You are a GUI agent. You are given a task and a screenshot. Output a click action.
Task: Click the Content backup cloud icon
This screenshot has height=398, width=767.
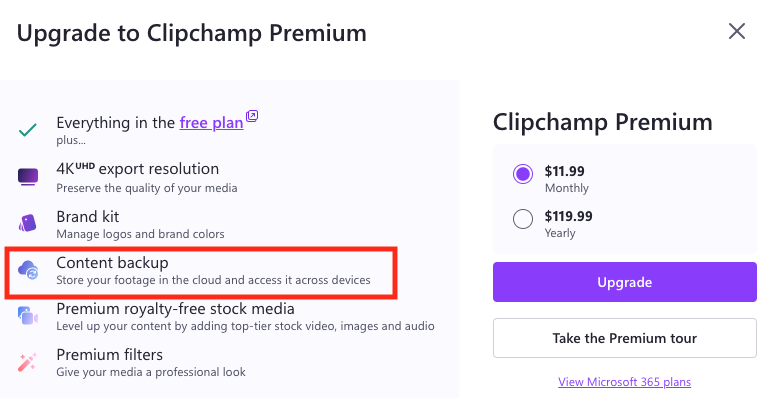28,269
